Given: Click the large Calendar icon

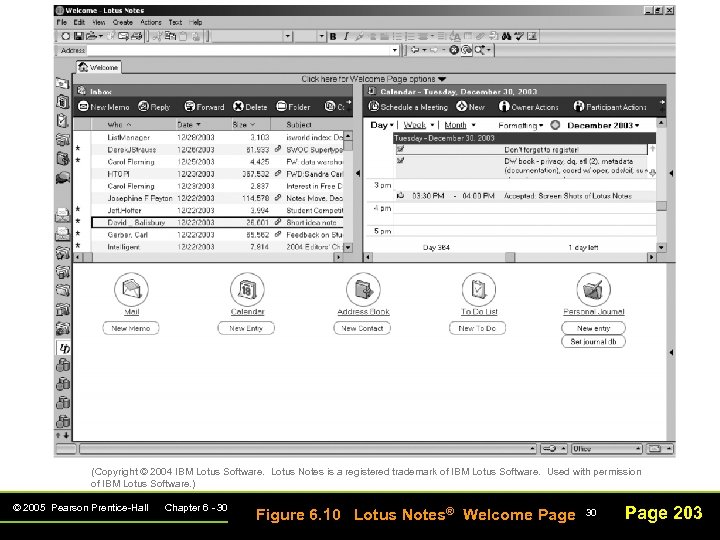Looking at the screenshot, I should tap(247, 289).
